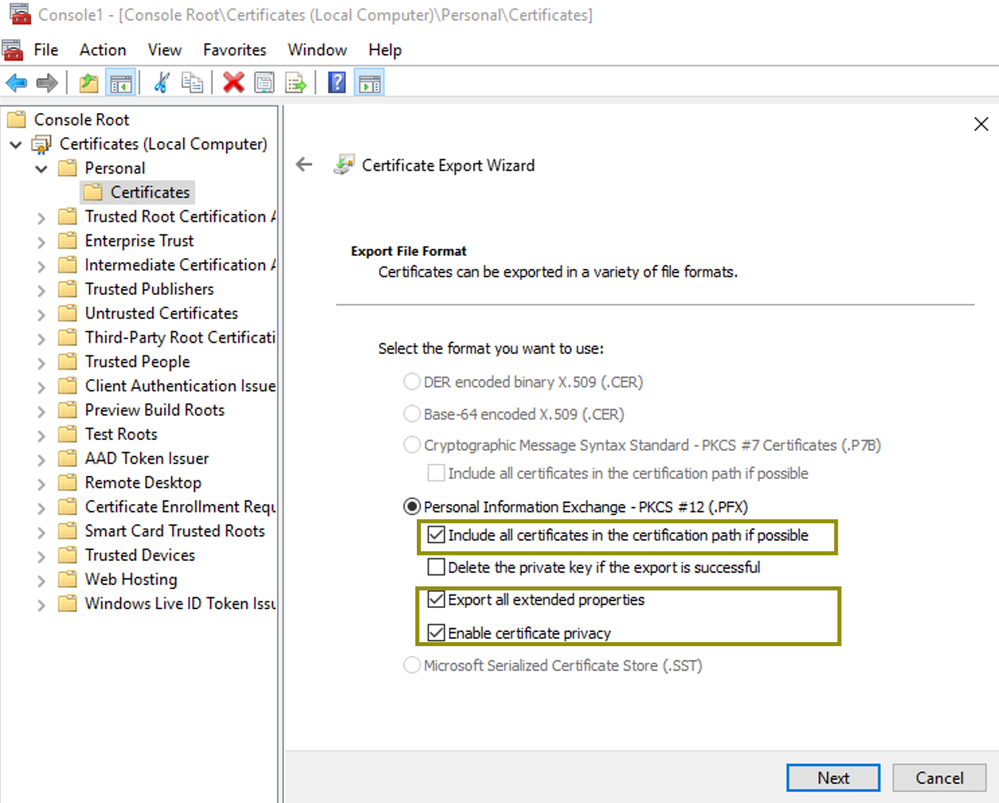Image resolution: width=999 pixels, height=803 pixels.
Task: Click the blue Back arrow in toolbar
Action: 16,83
